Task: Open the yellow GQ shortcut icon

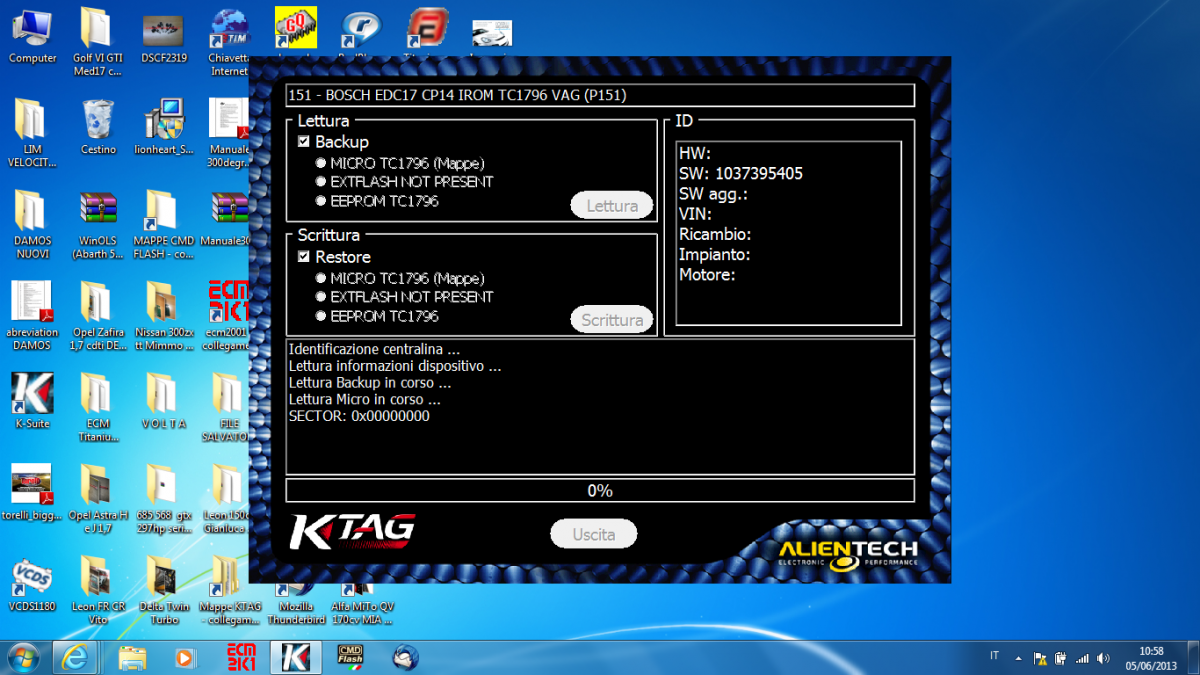Action: 296,27
